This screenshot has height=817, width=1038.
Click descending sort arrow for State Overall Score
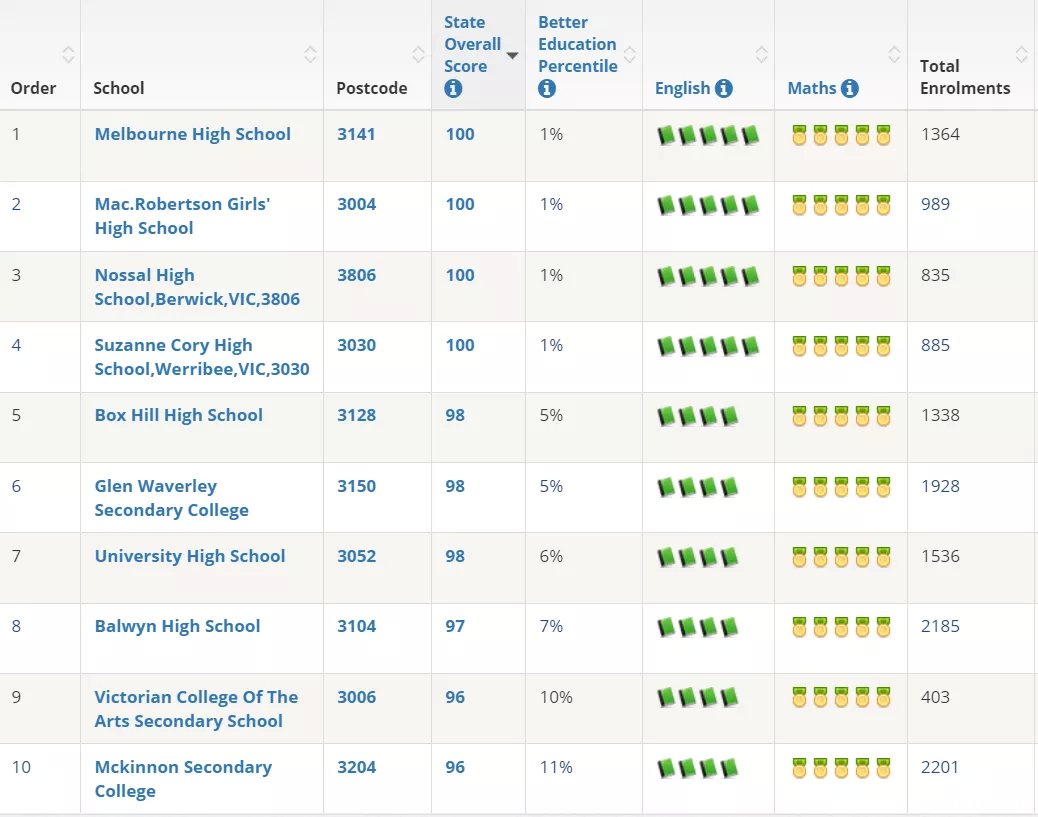coord(512,56)
